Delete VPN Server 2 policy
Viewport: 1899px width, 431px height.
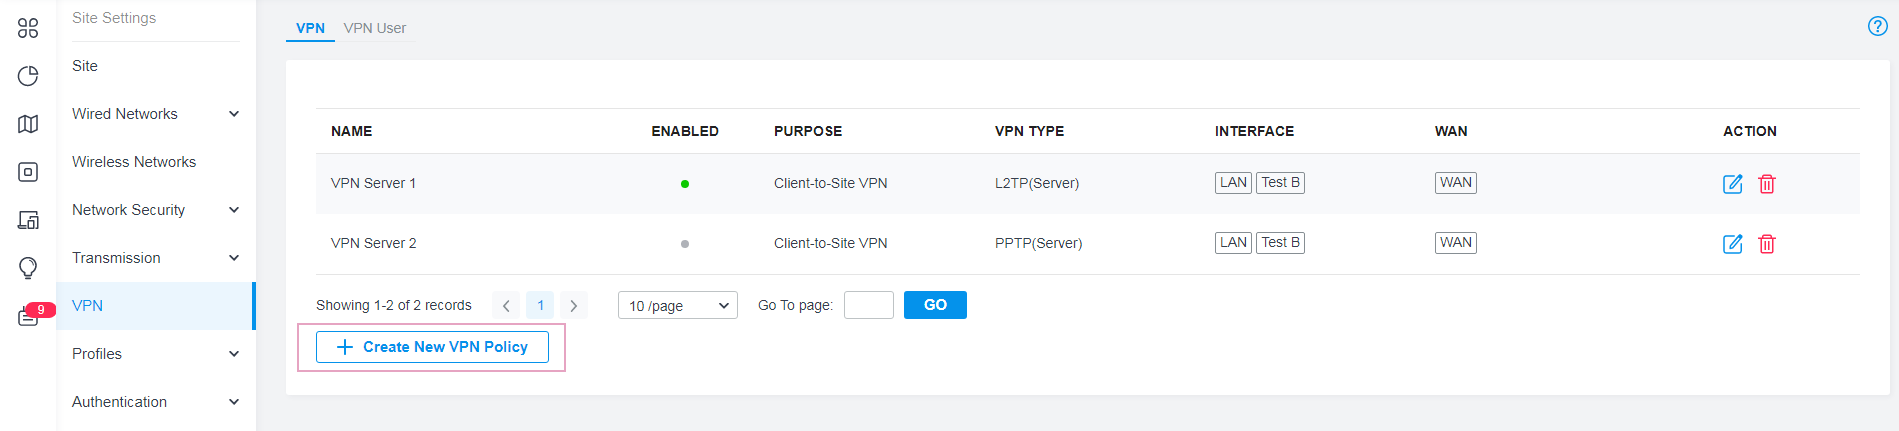tap(1767, 244)
